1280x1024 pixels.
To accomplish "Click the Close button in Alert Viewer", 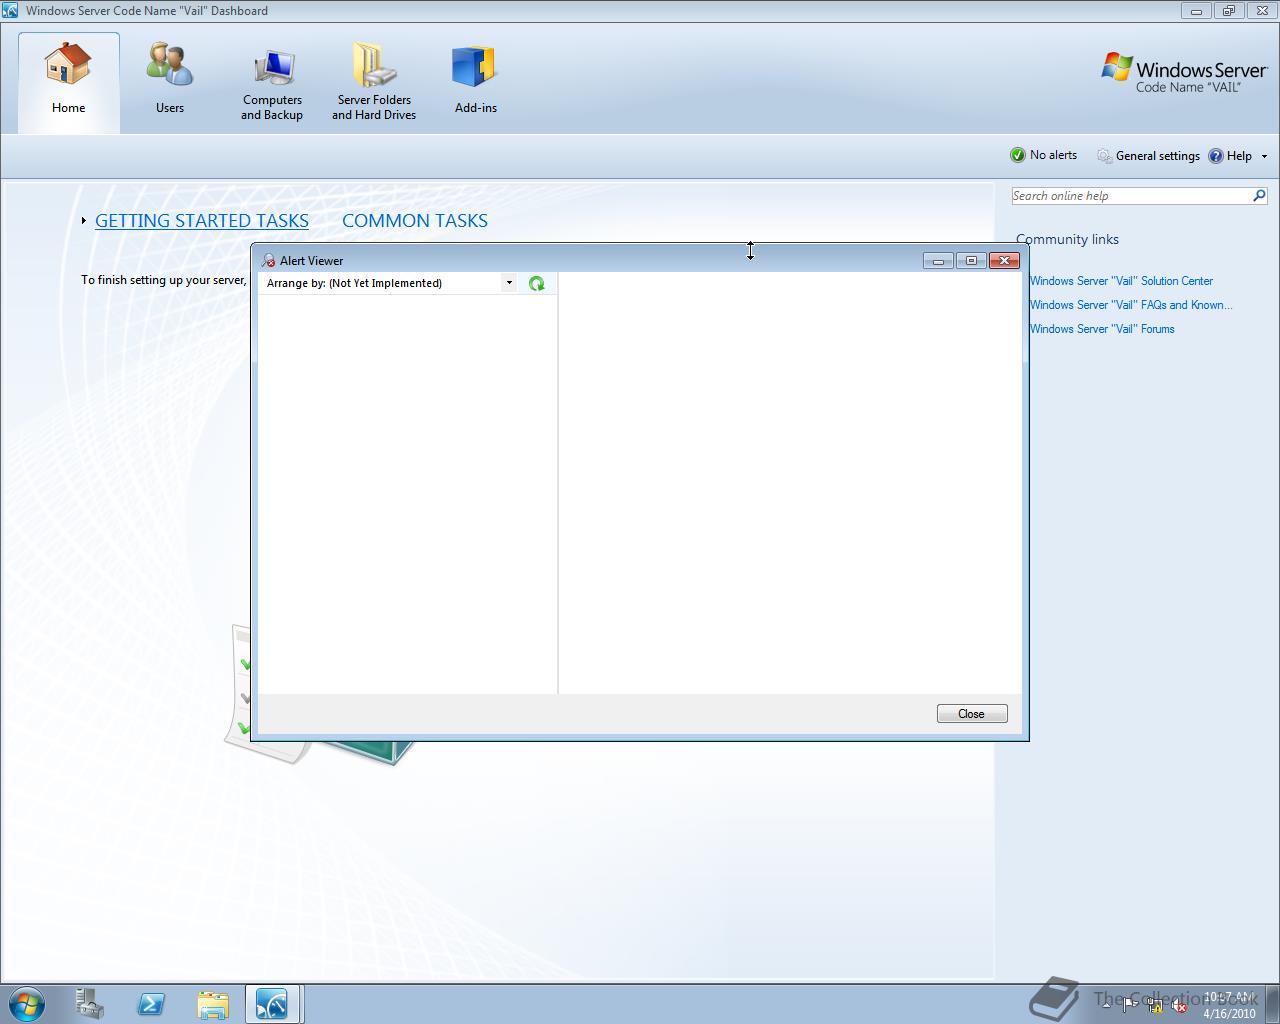I will pyautogui.click(x=972, y=714).
